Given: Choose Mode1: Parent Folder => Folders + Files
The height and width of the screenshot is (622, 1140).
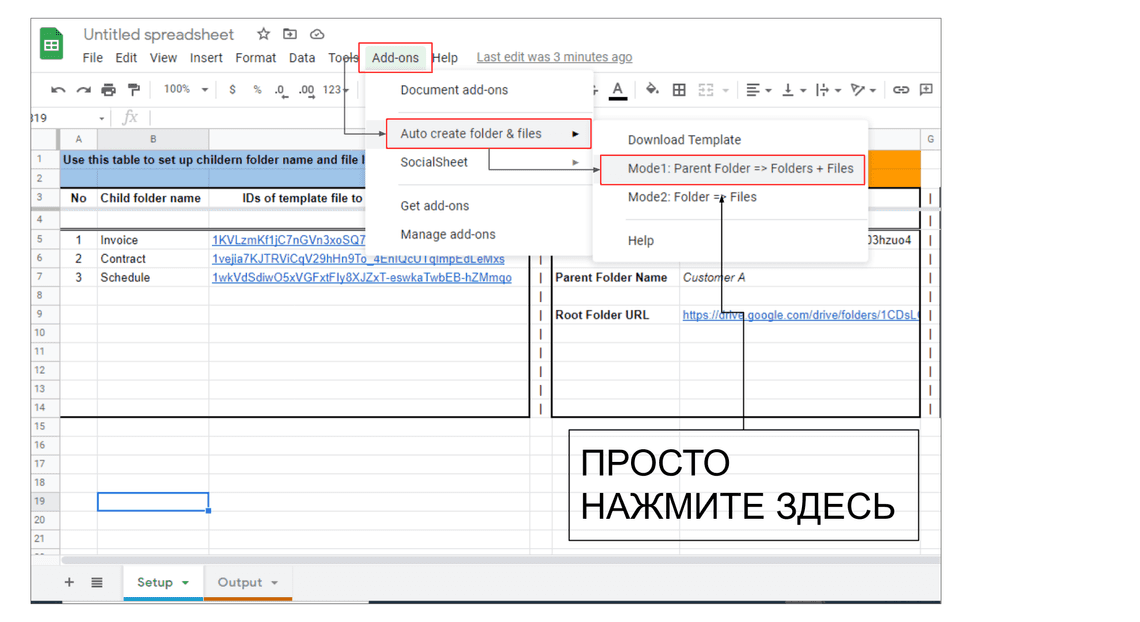Looking at the screenshot, I should (x=739, y=169).
